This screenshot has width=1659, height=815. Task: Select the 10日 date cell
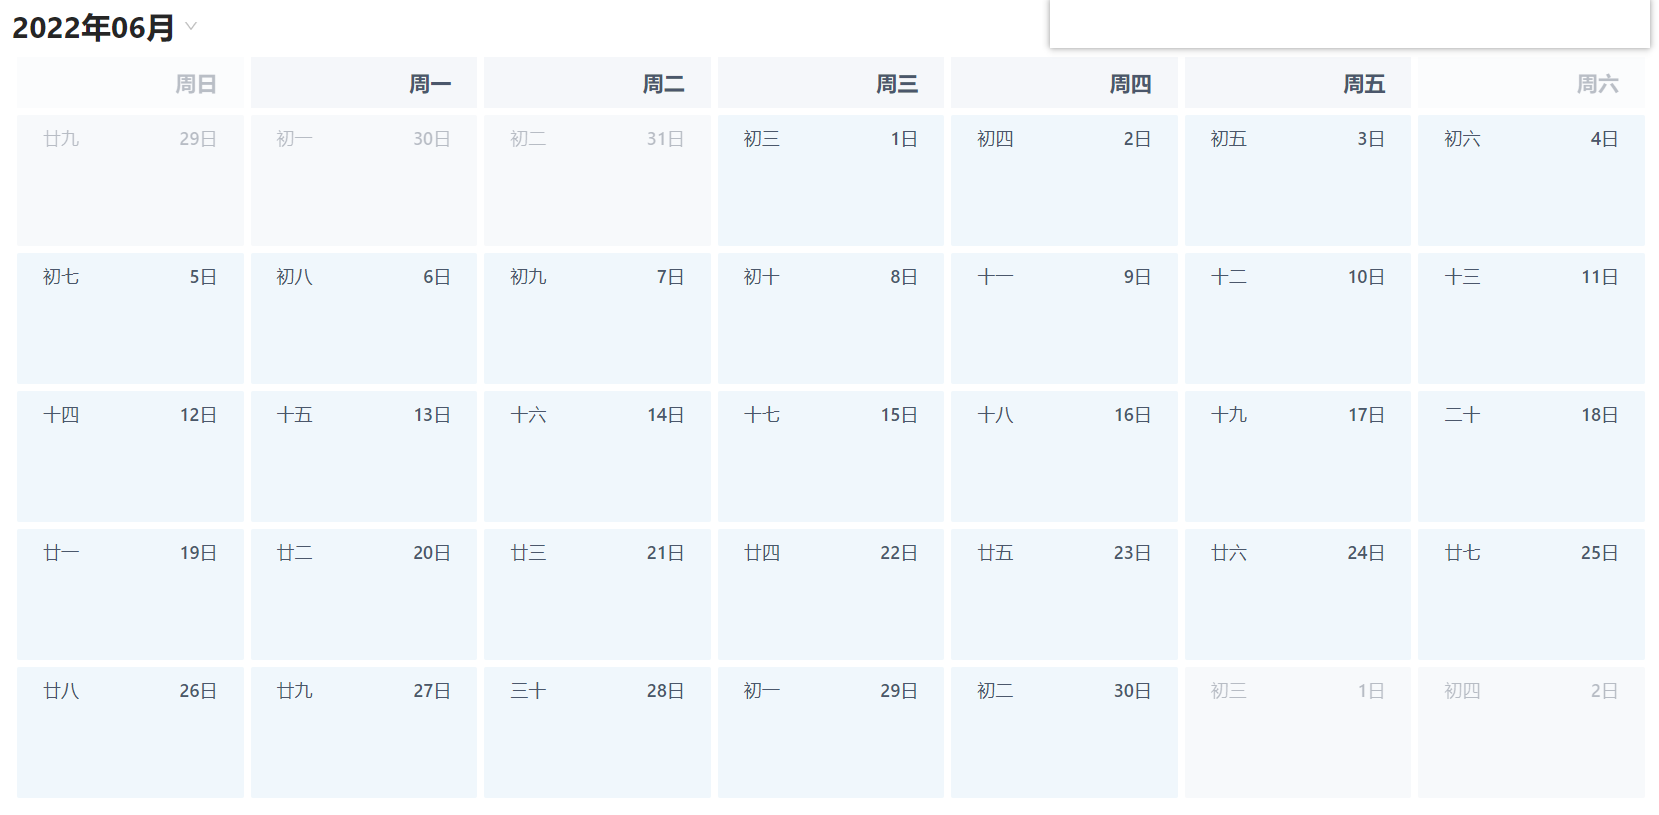click(x=1297, y=318)
